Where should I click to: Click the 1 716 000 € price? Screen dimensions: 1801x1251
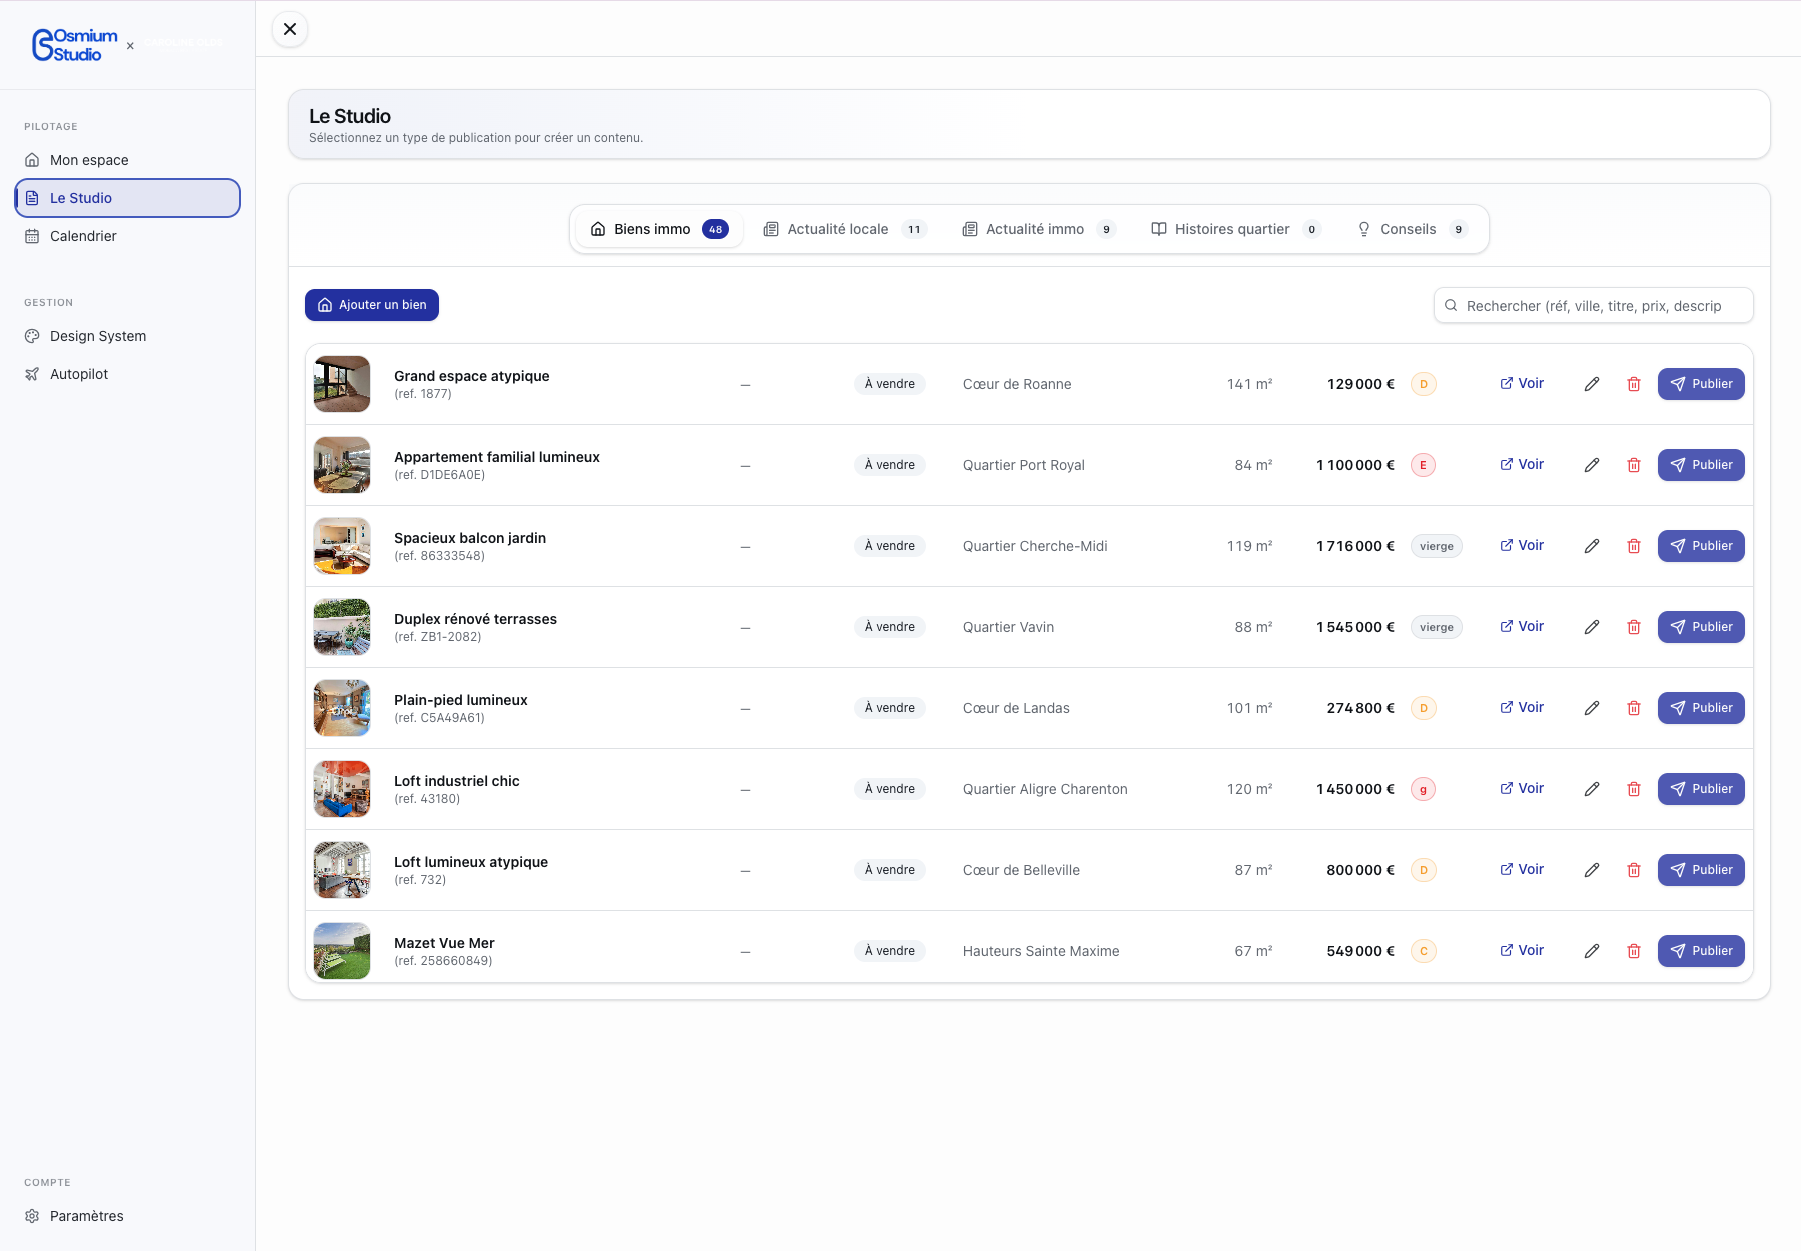tap(1355, 546)
